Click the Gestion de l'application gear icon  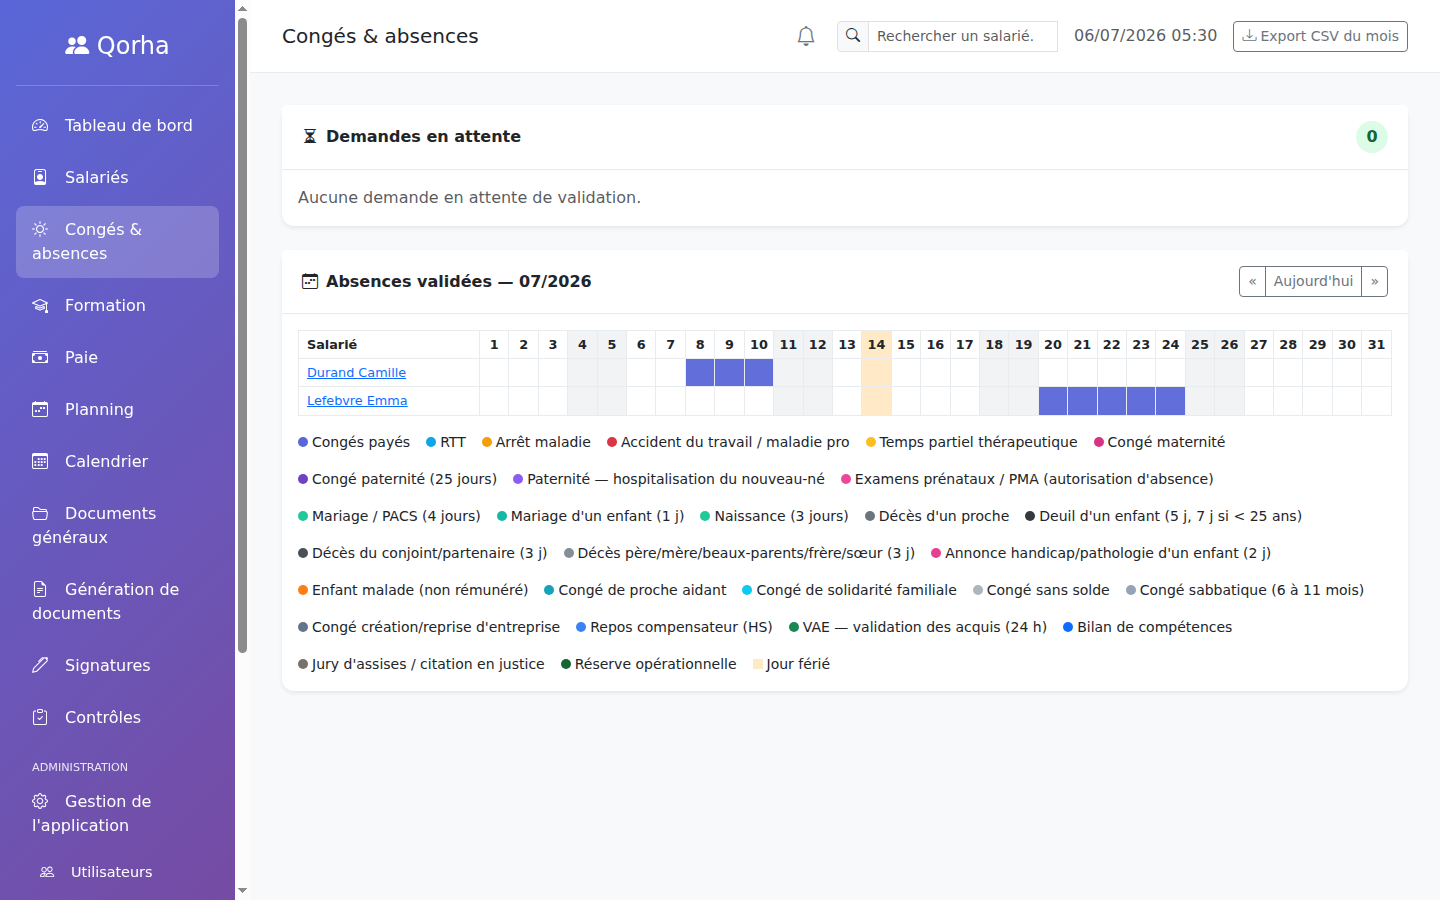click(40, 801)
